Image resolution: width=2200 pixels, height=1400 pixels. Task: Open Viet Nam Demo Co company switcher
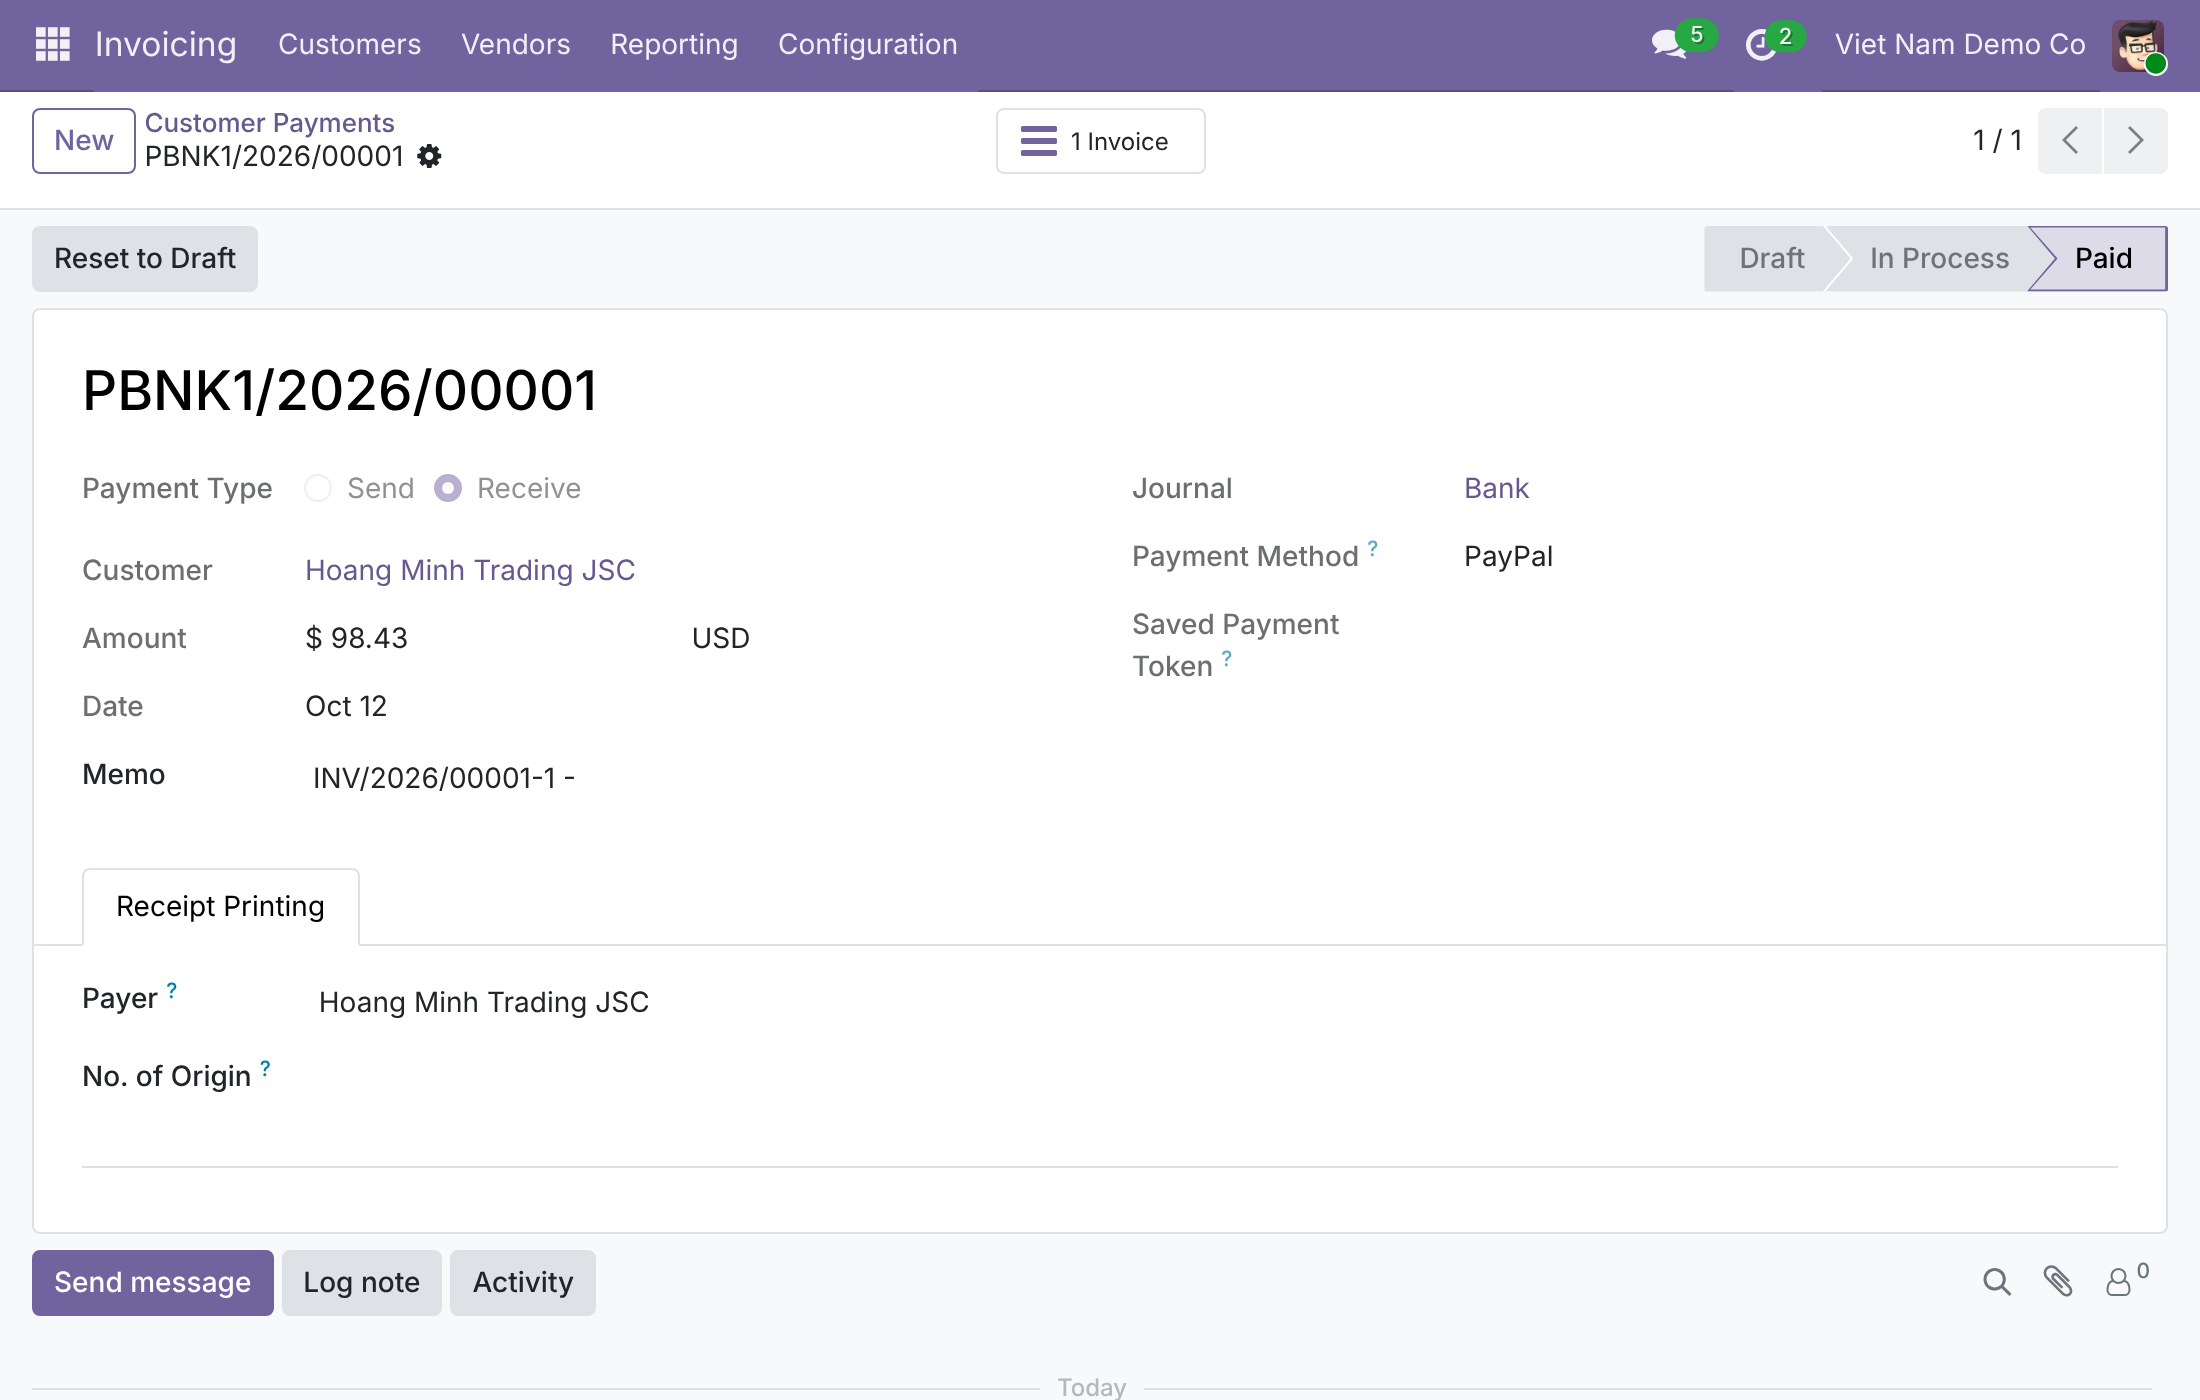(1959, 44)
